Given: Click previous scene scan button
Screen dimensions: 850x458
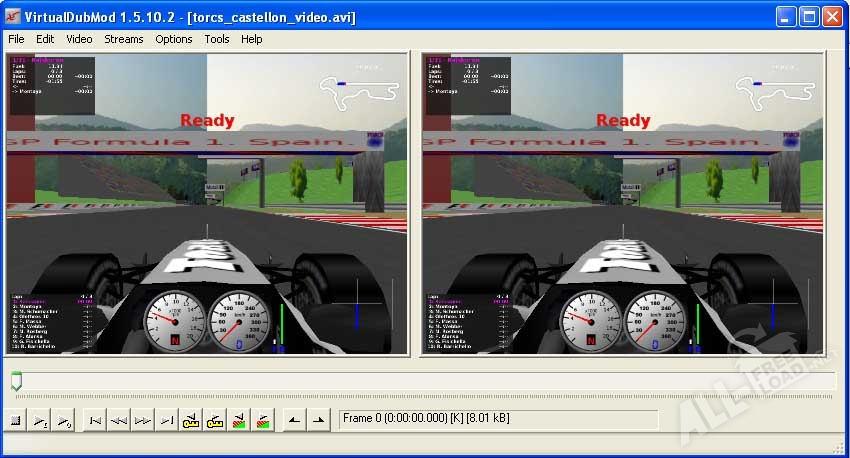Looking at the screenshot, I should coord(239,420).
